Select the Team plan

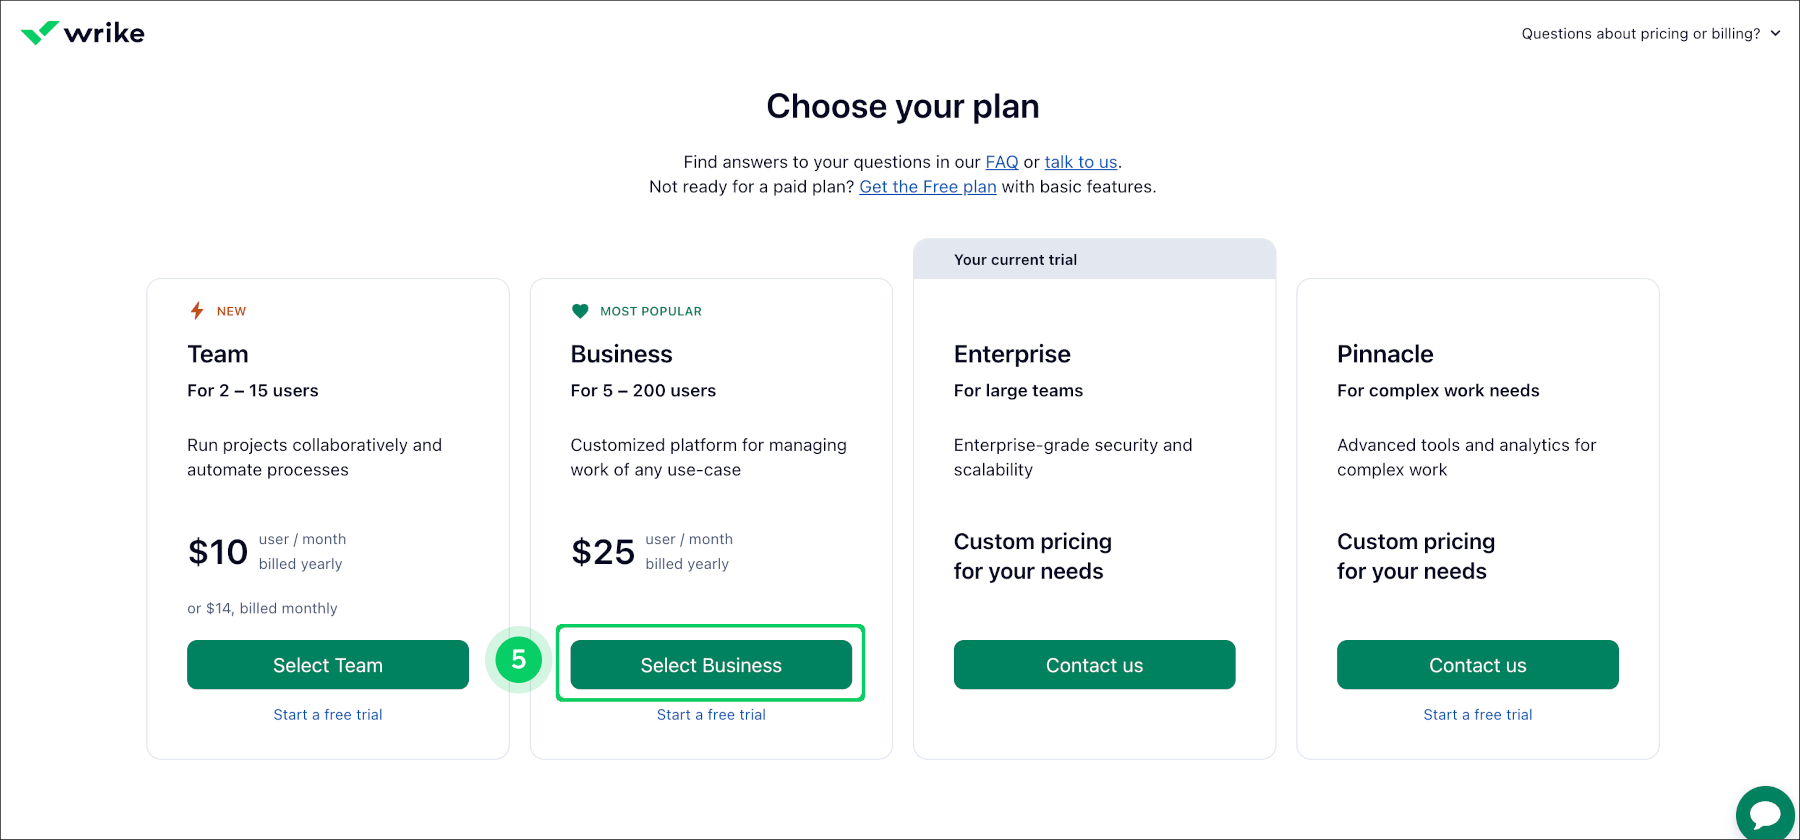click(x=327, y=664)
